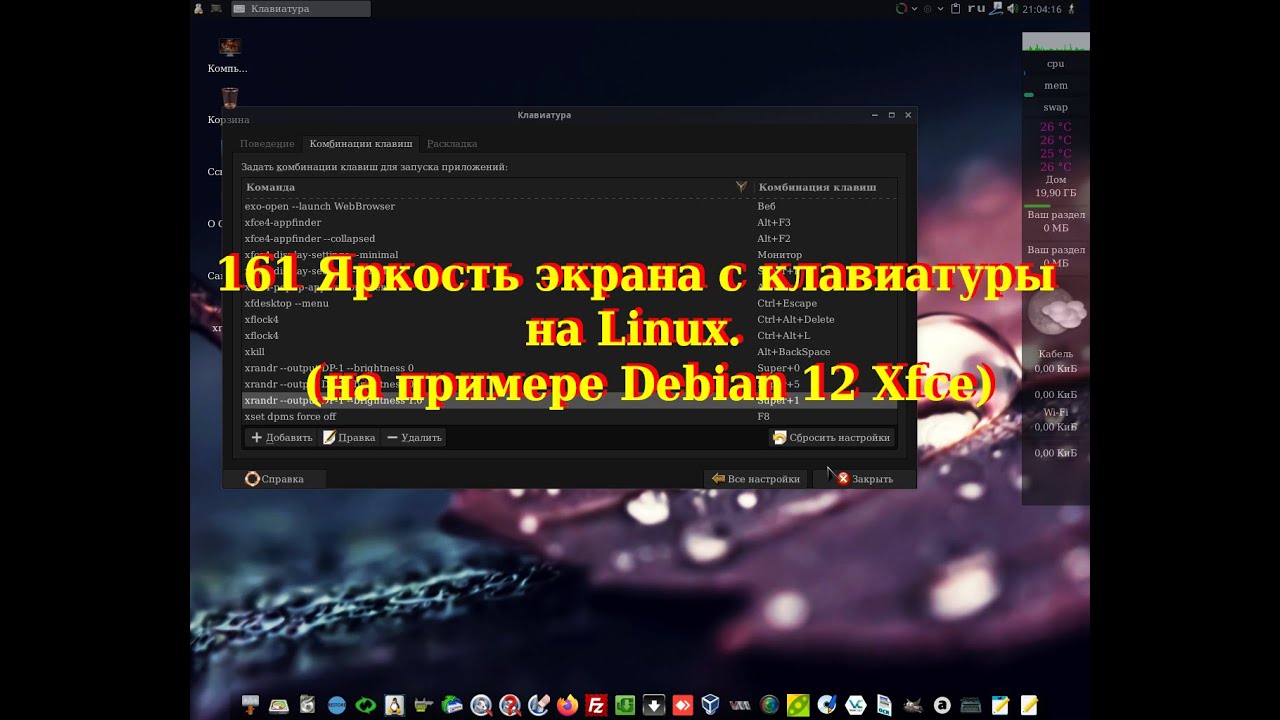This screenshot has height=720, width=1280.
Task: Open the blue Restore dock icon
Action: coord(336,705)
